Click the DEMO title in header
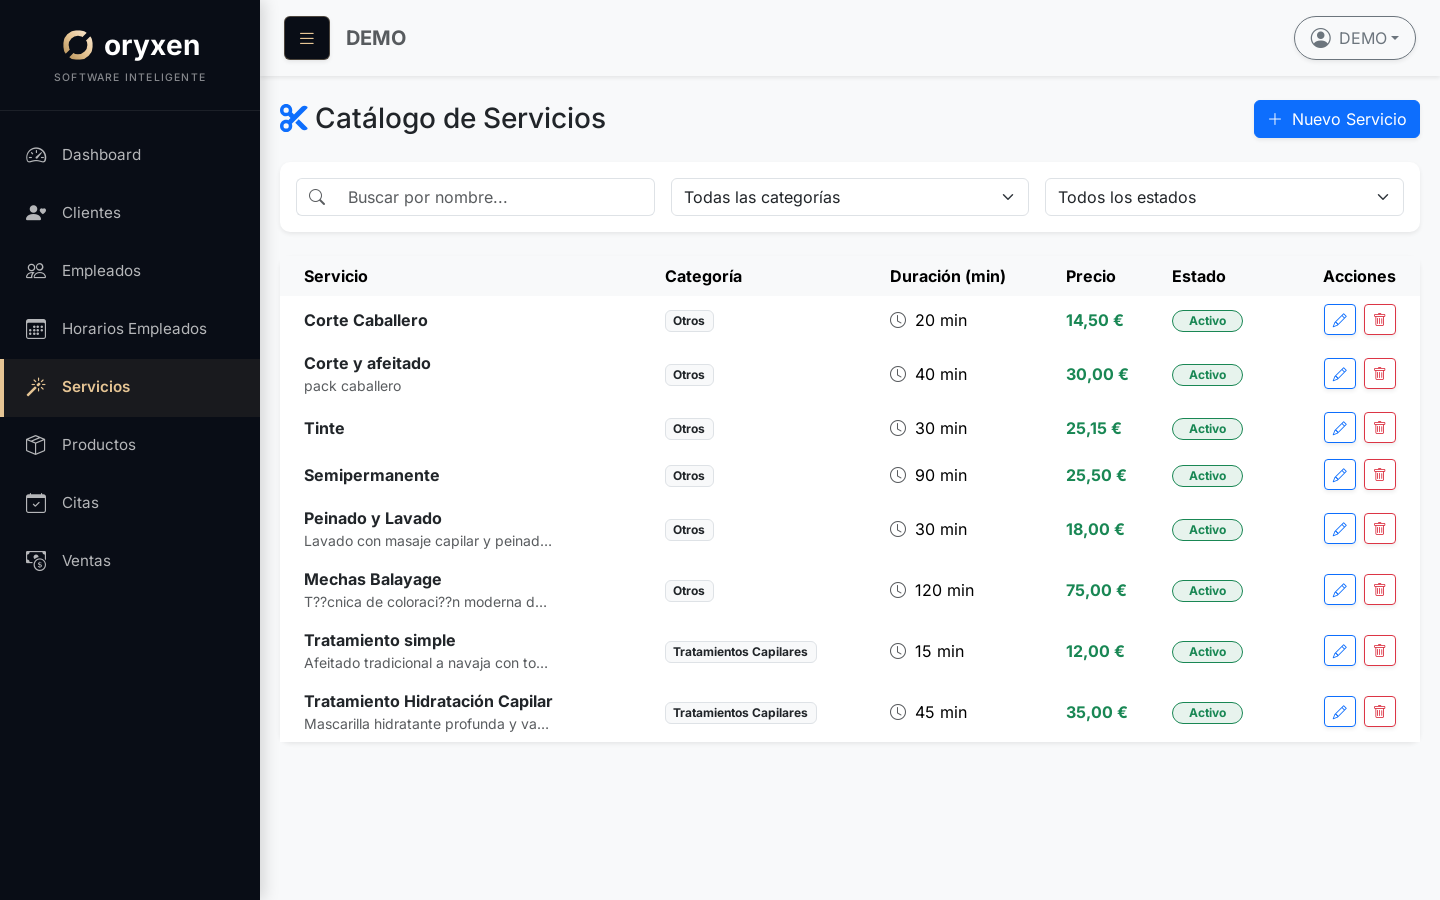 click(x=376, y=38)
